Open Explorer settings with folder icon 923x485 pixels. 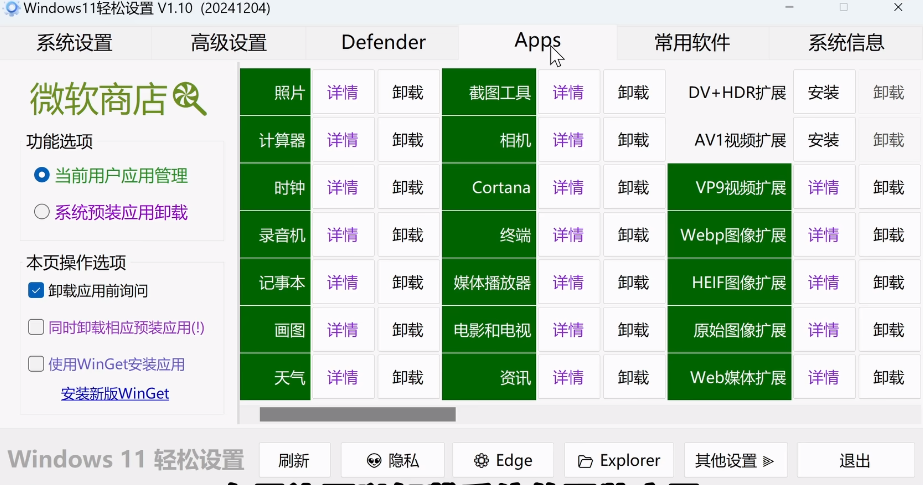(619, 460)
